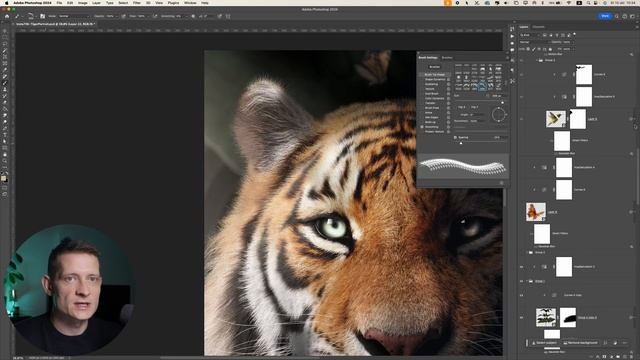Hide the Group 1 copy 2 layer
This screenshot has height=360, width=640.
522,318
